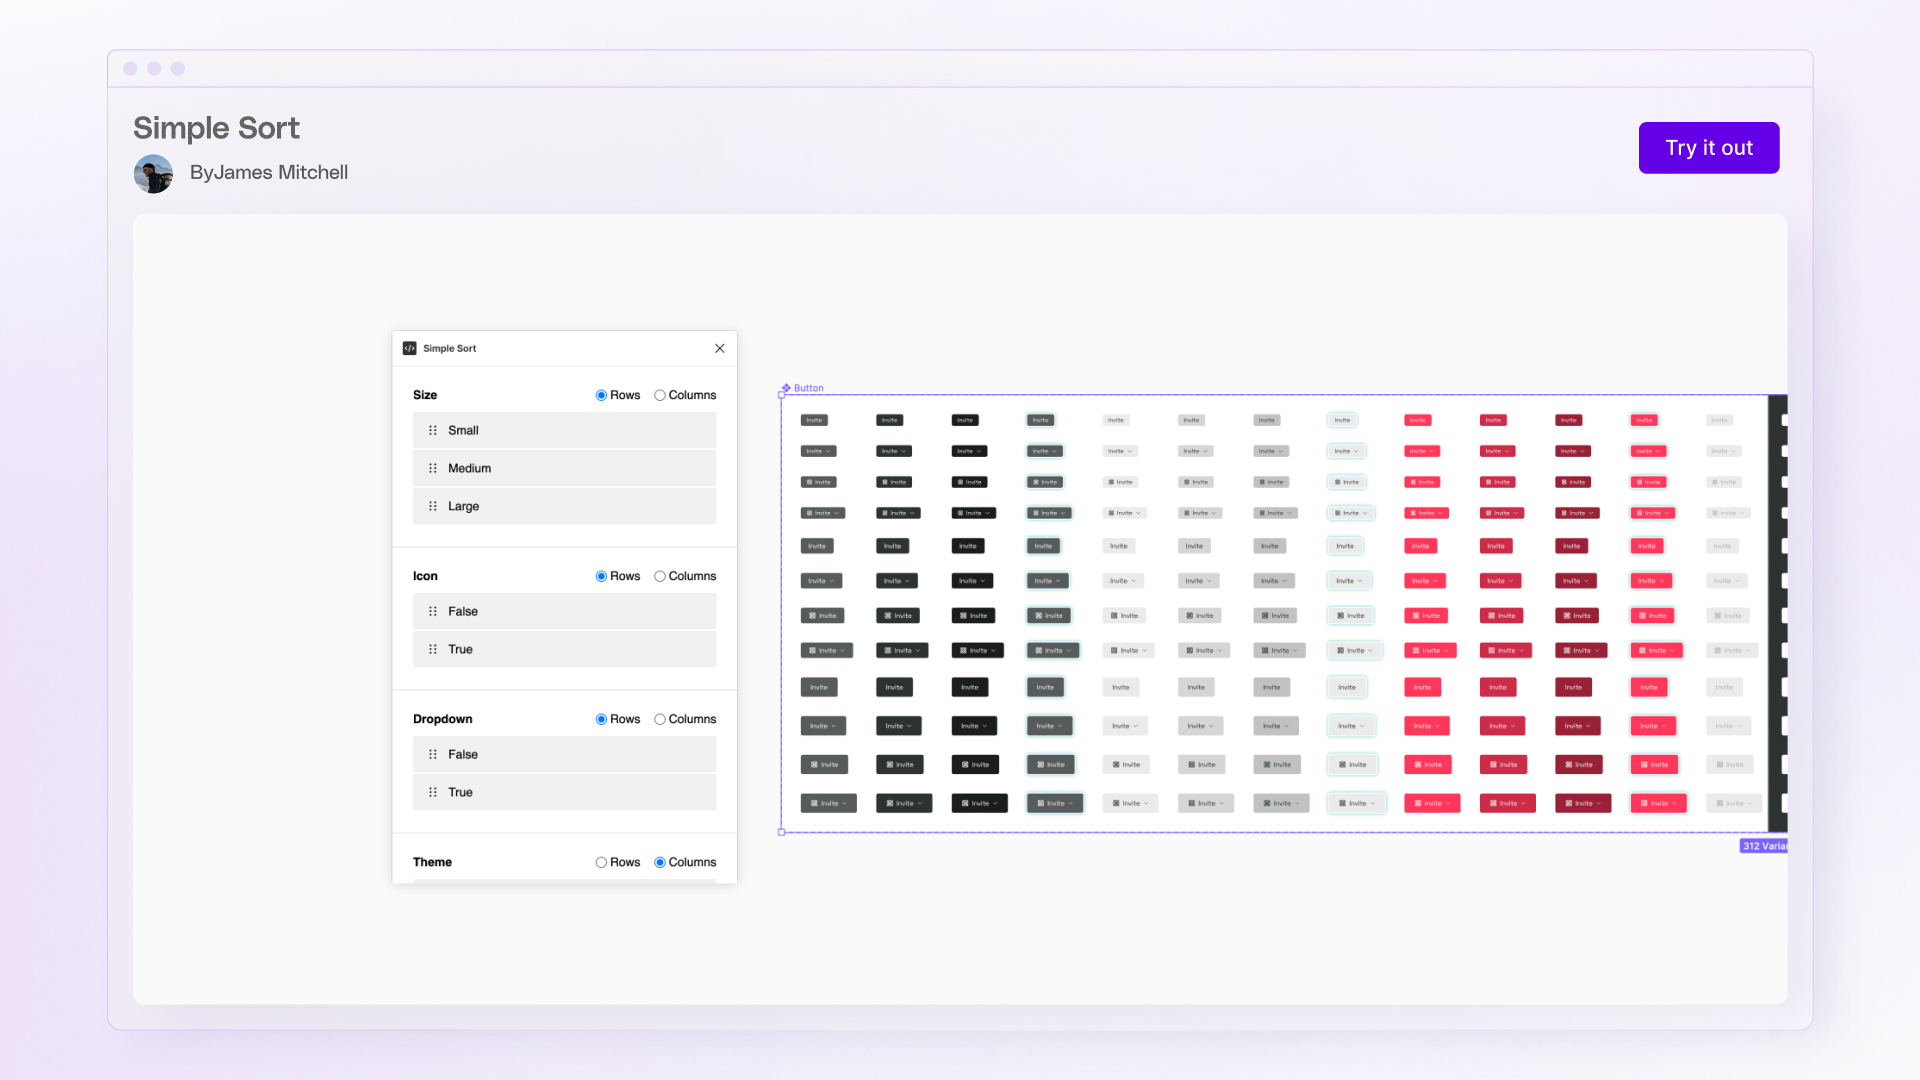Screen dimensions: 1920x1080
Task: Select Columns for the Size property
Action: pos(660,395)
